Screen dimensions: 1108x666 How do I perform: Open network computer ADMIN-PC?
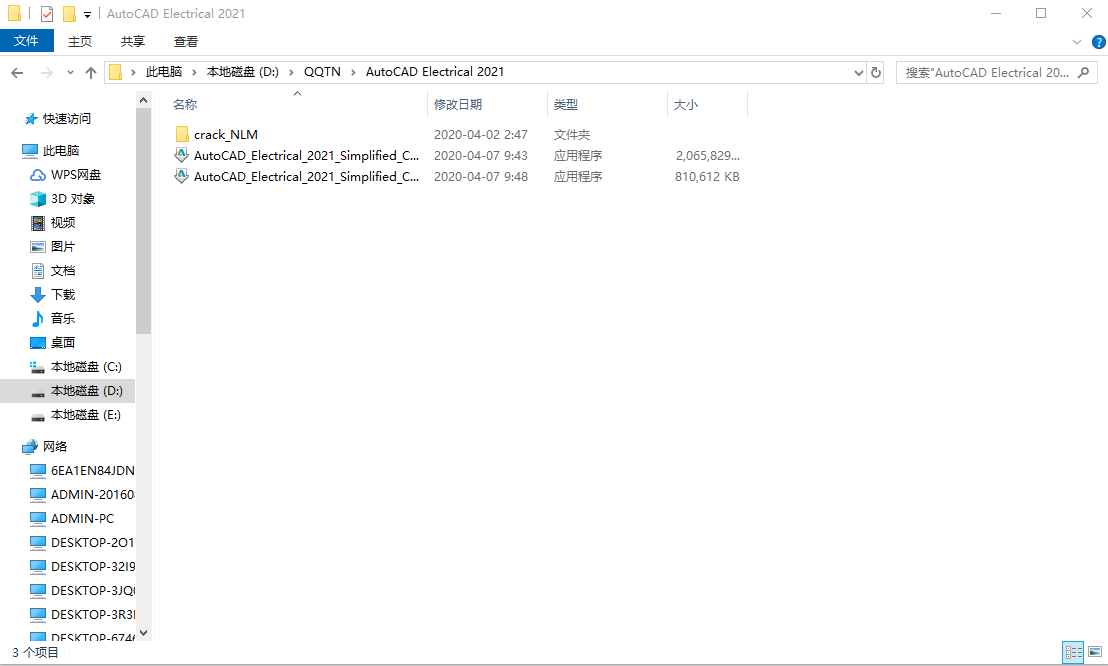point(82,518)
